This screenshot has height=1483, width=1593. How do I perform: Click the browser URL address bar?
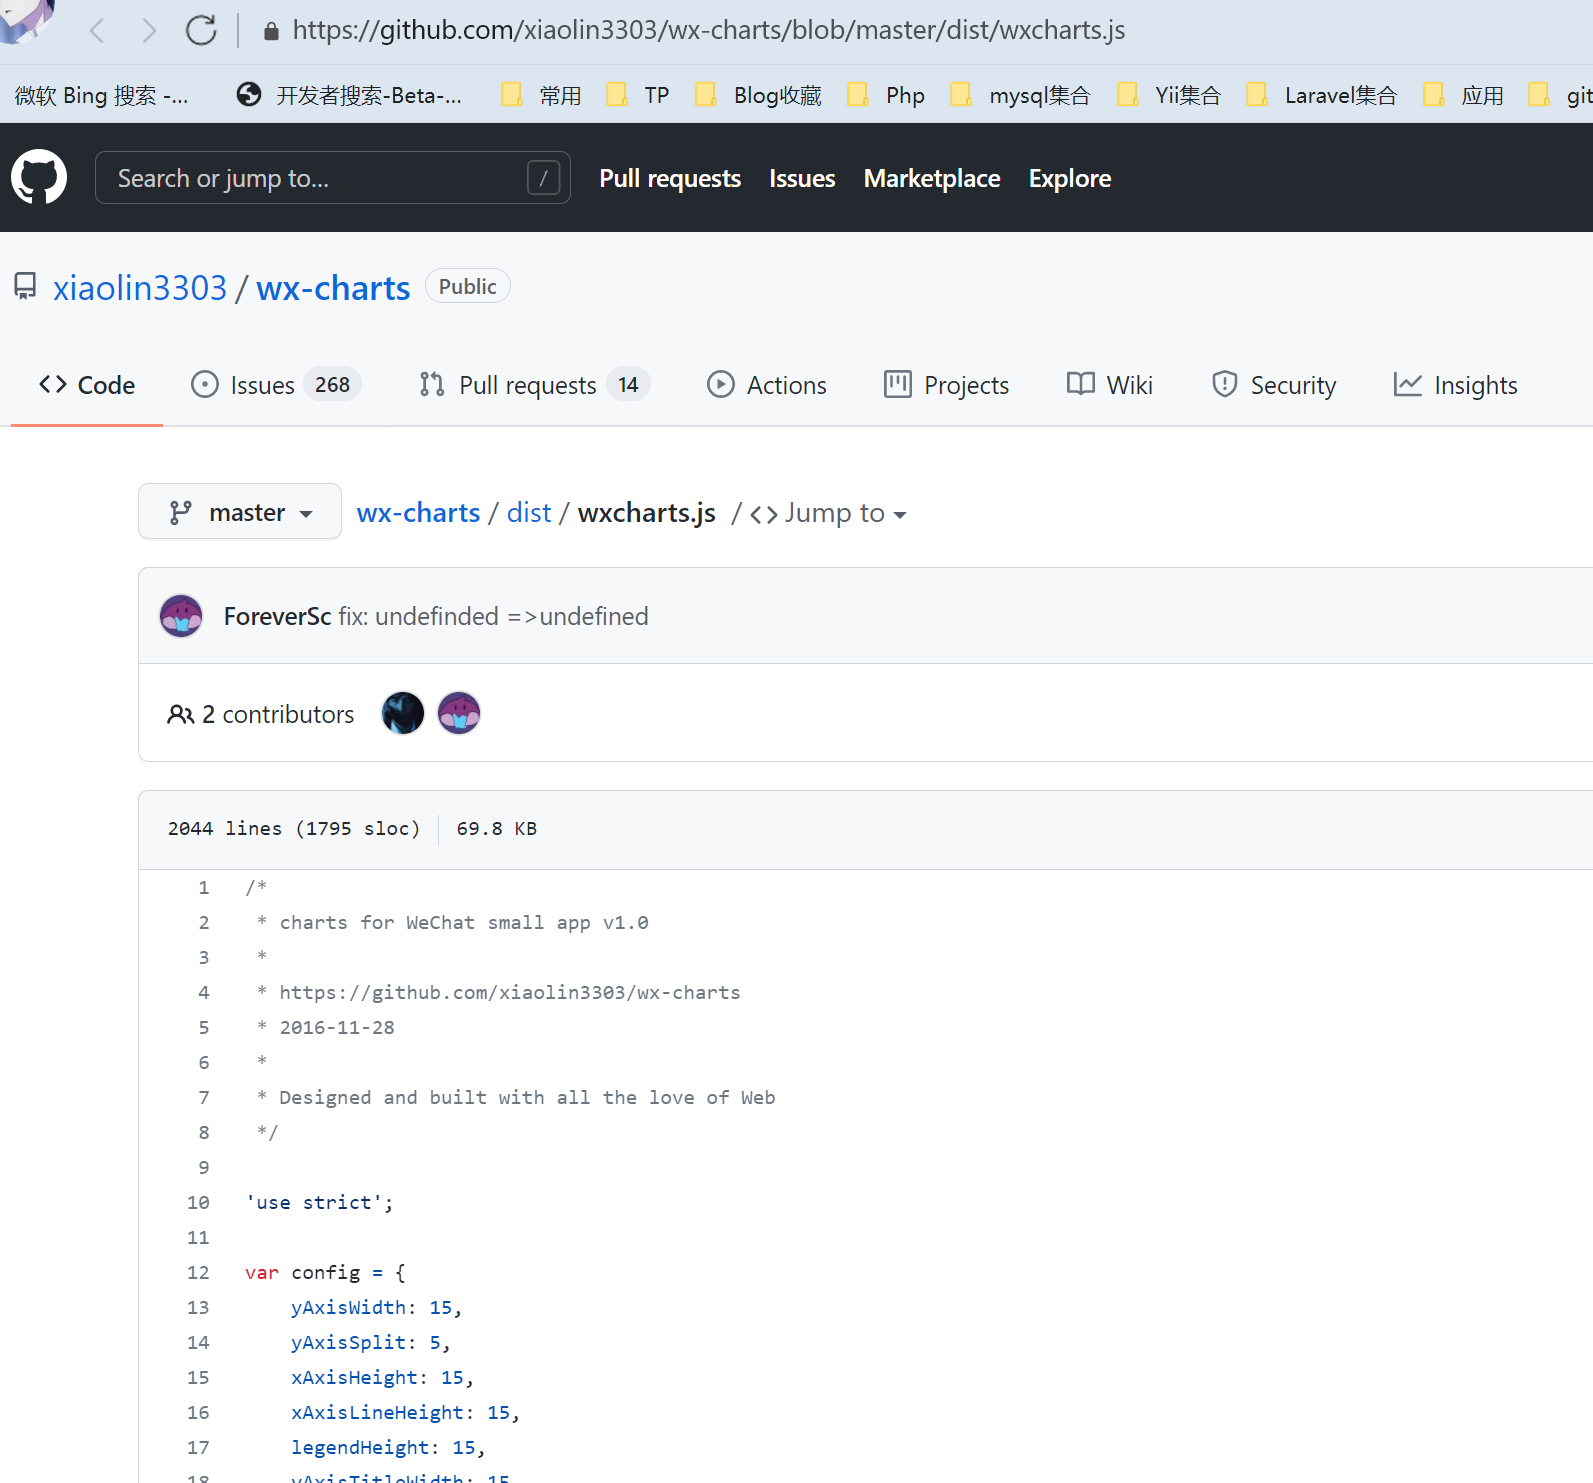(x=709, y=30)
